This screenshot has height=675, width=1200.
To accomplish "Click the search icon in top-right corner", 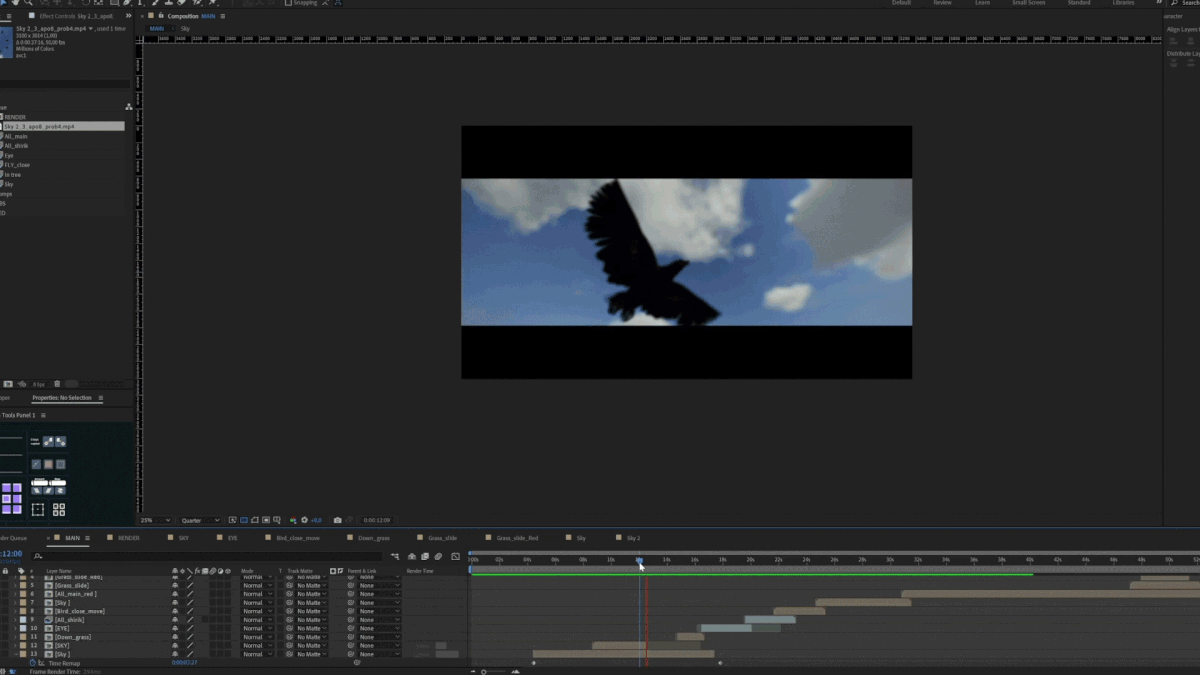I will (1174, 3).
